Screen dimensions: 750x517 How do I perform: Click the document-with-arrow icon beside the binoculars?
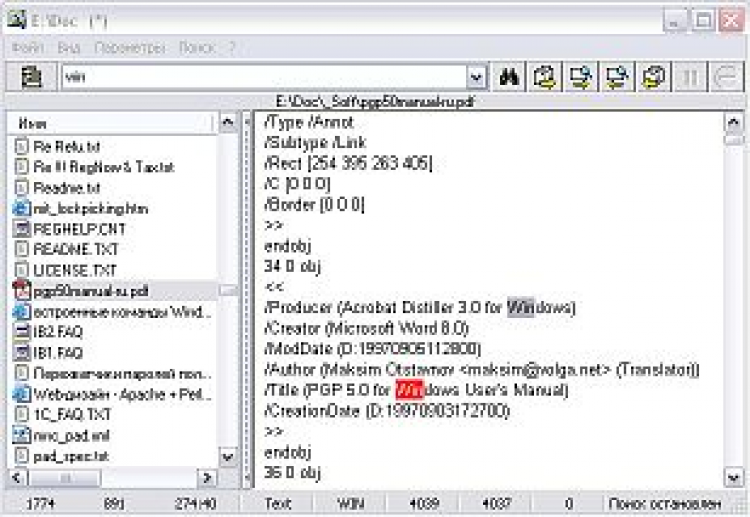point(545,77)
